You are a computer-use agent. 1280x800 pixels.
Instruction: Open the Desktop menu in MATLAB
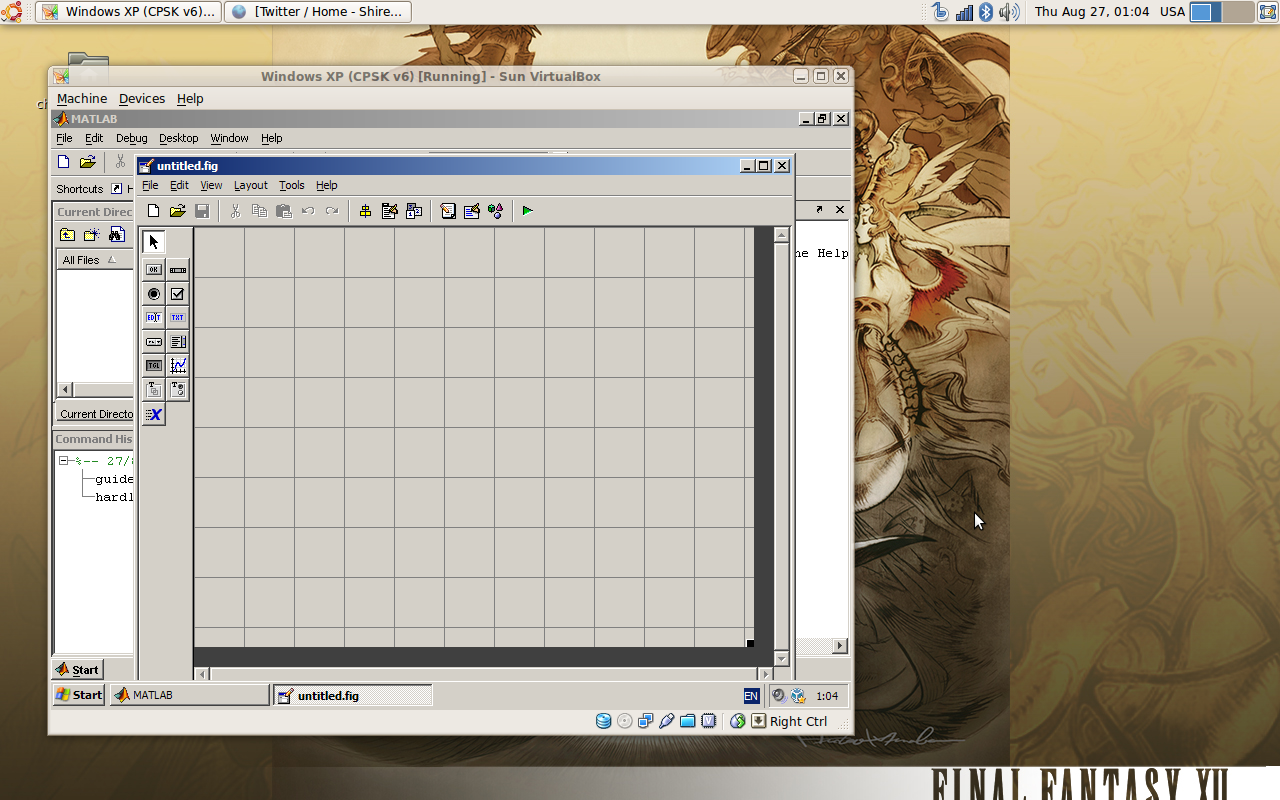tap(179, 138)
